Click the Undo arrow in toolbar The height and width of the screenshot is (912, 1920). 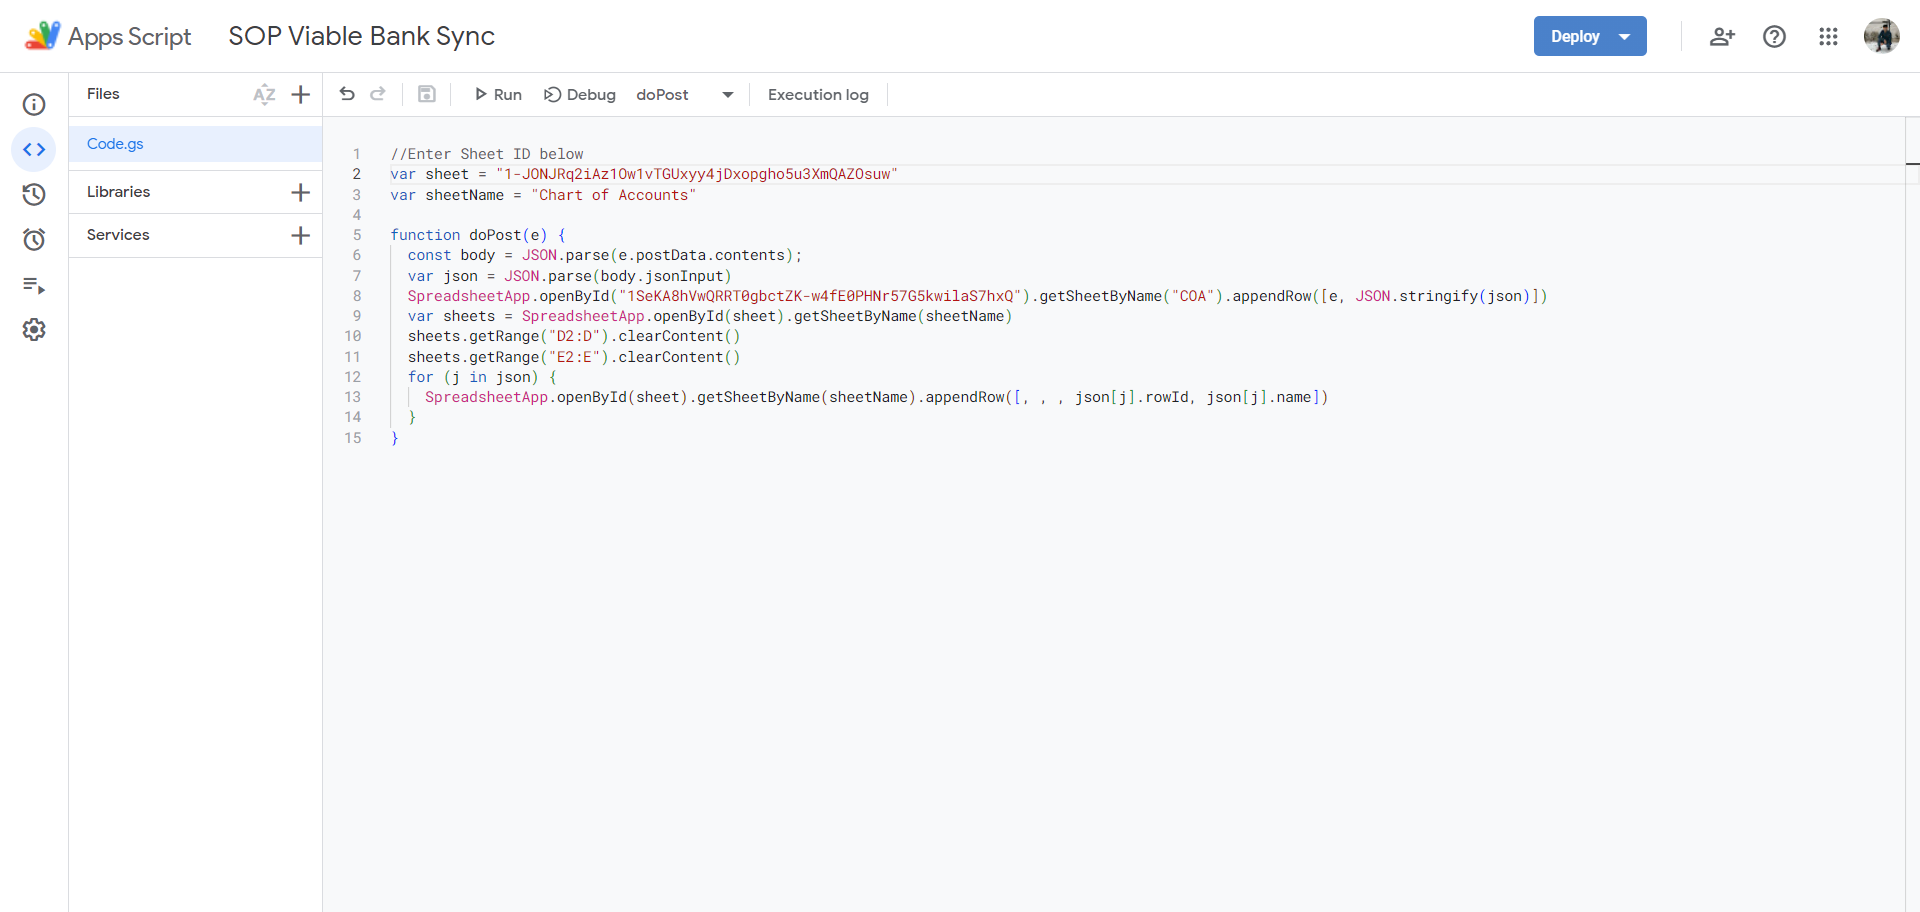coord(347,94)
